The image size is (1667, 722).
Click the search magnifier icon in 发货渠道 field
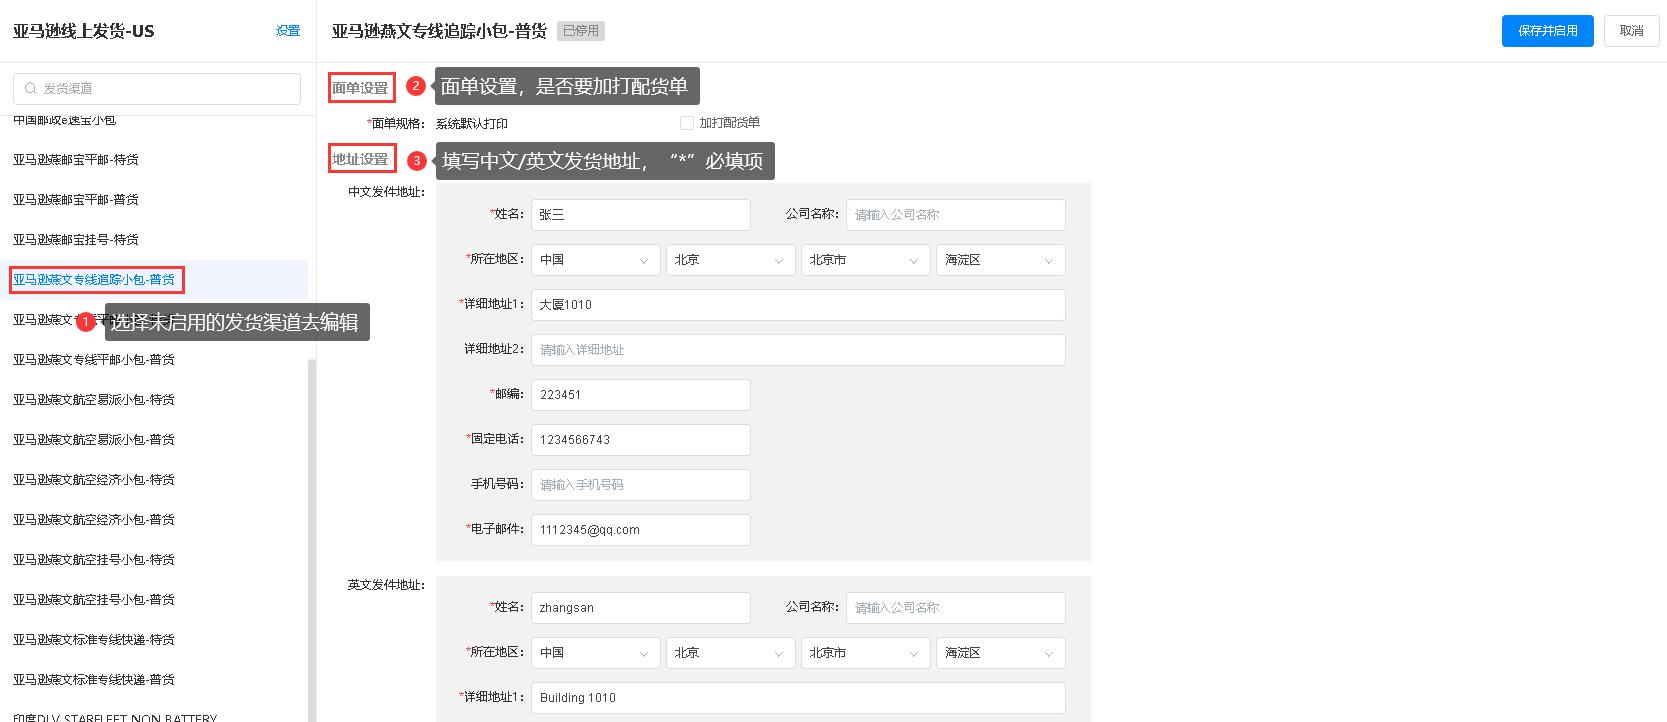(x=30, y=88)
